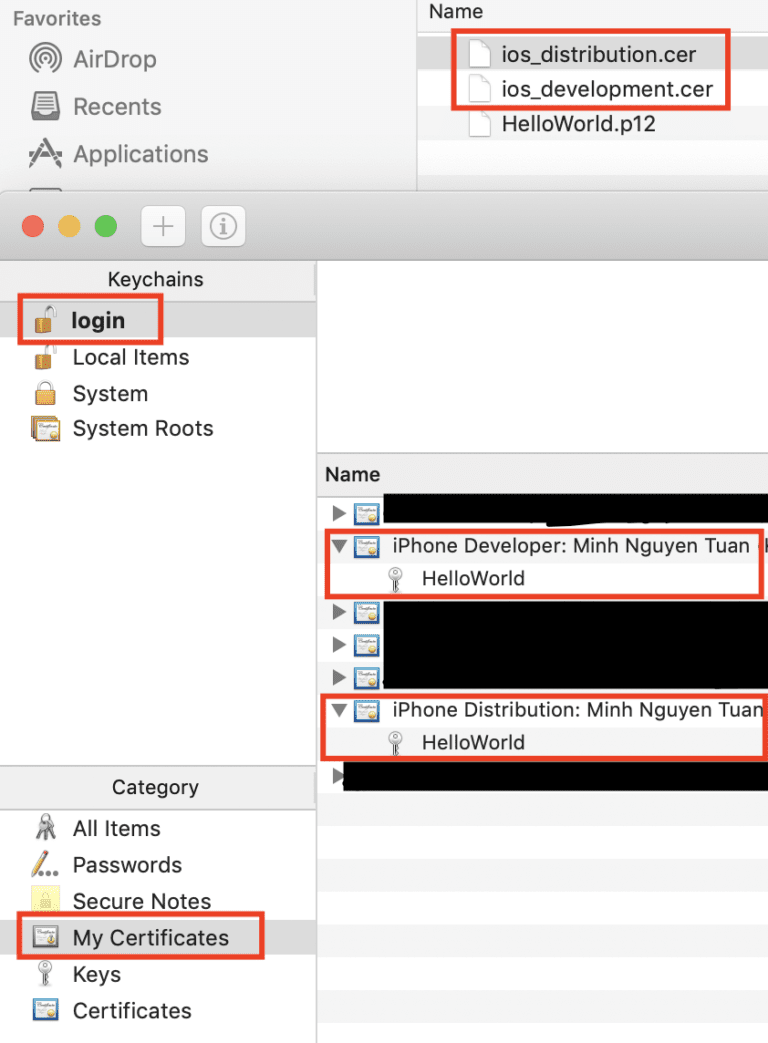Expand the first redacted certificate row
The height and width of the screenshot is (1043, 768).
pos(339,513)
